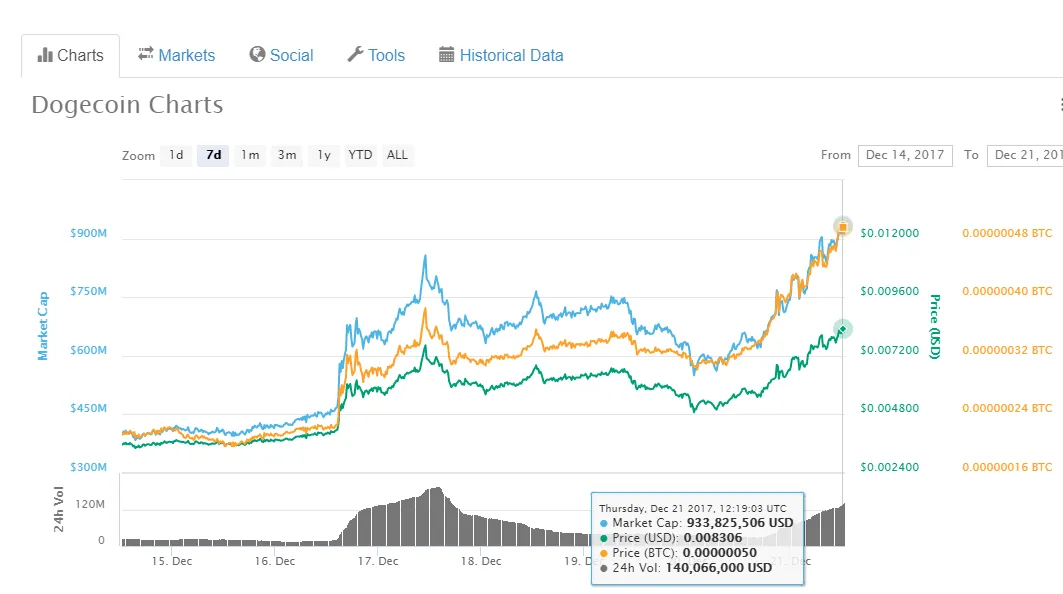Image resolution: width=1063 pixels, height=594 pixels.
Task: Click the exchange arrows icon beside Markets
Action: pos(146,54)
